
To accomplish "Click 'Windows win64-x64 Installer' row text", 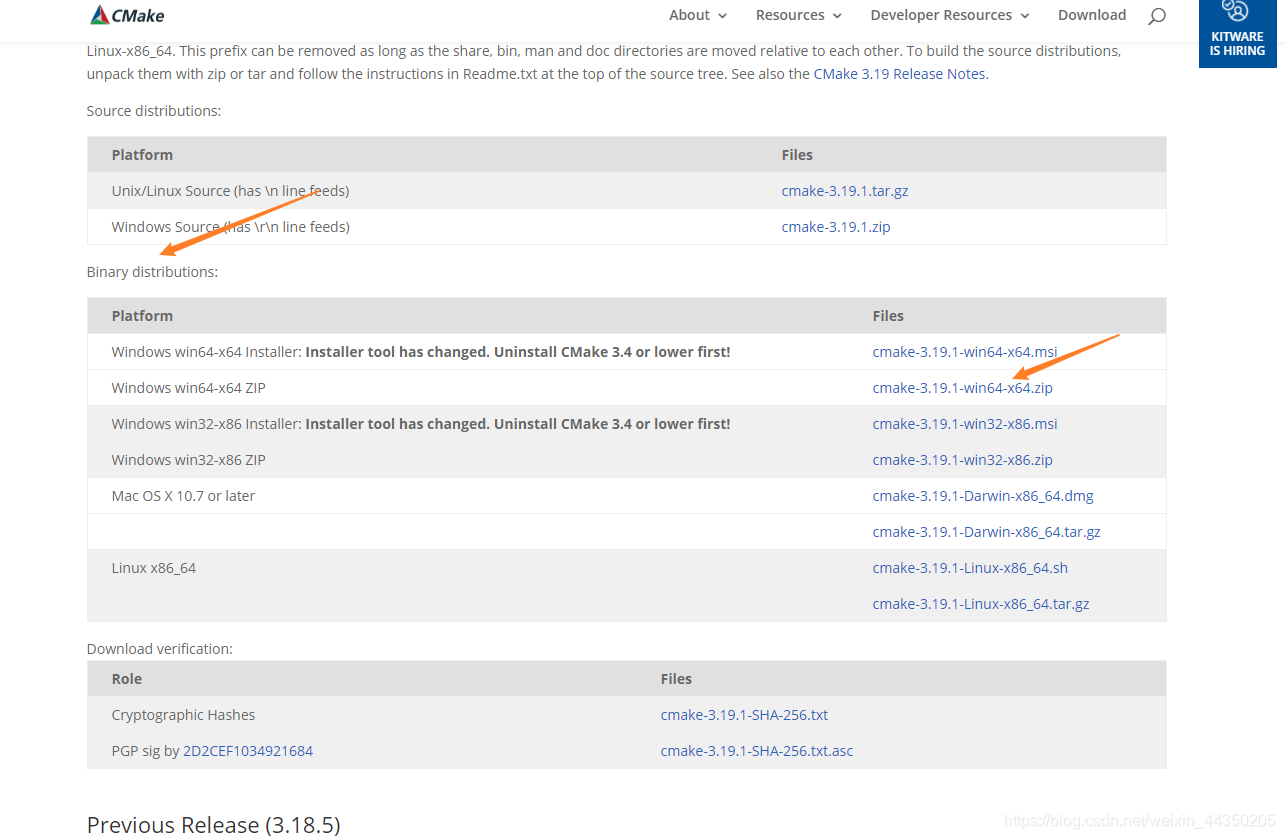I will pos(421,352).
